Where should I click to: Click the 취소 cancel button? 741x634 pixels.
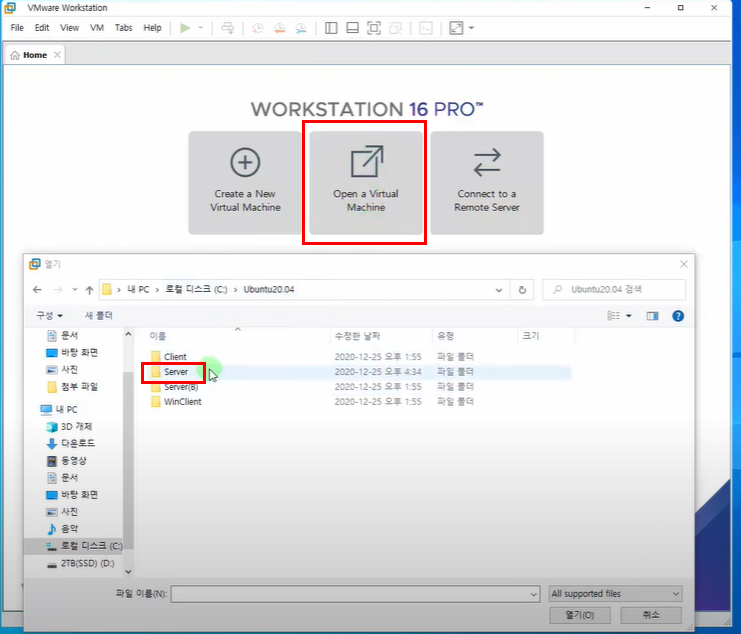coord(651,615)
